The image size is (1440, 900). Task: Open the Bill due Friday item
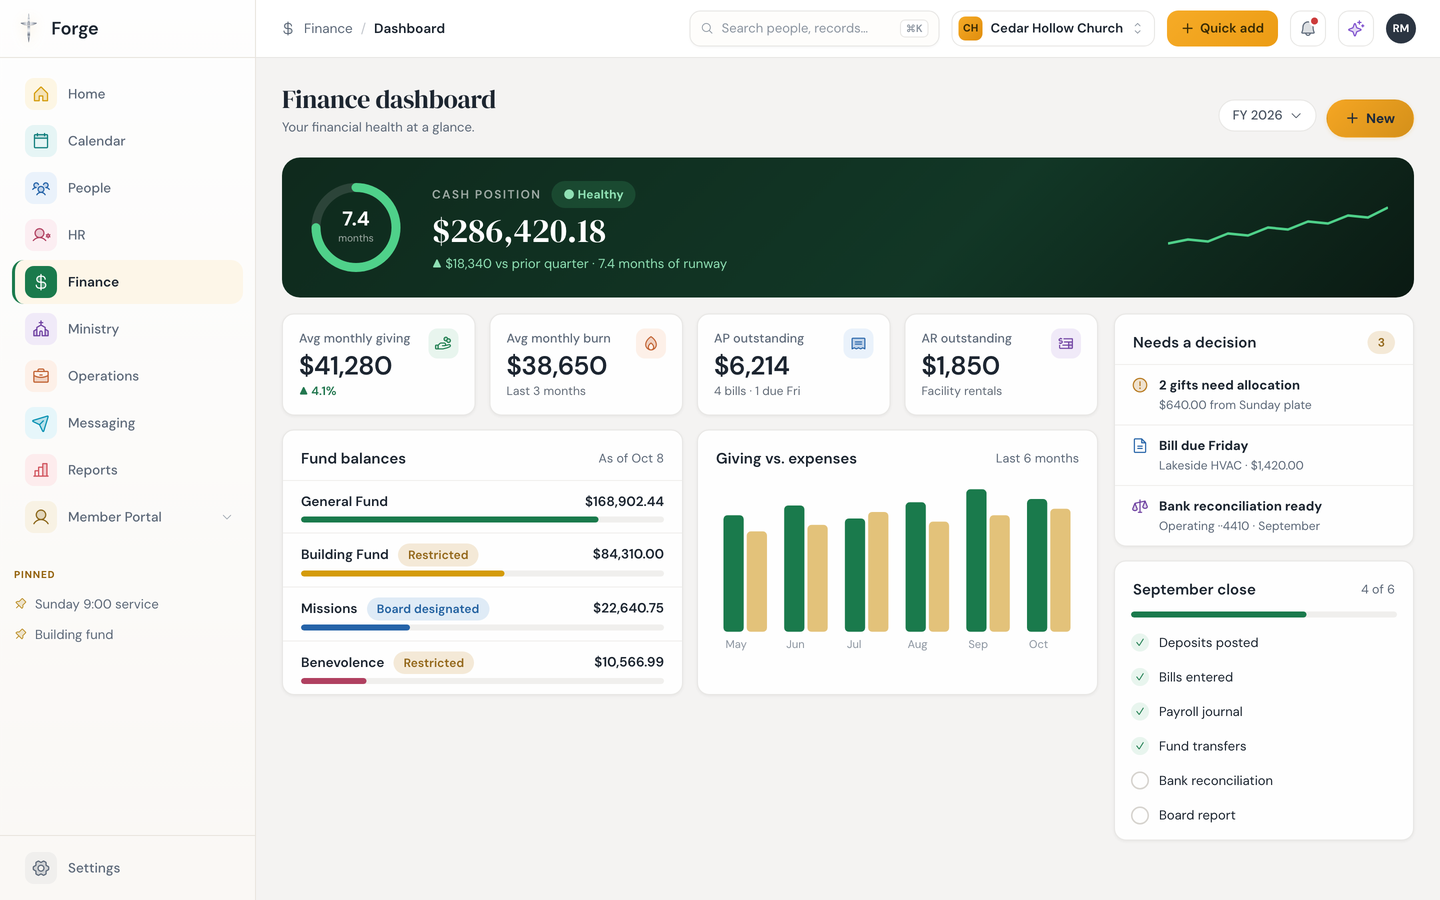click(x=1264, y=455)
